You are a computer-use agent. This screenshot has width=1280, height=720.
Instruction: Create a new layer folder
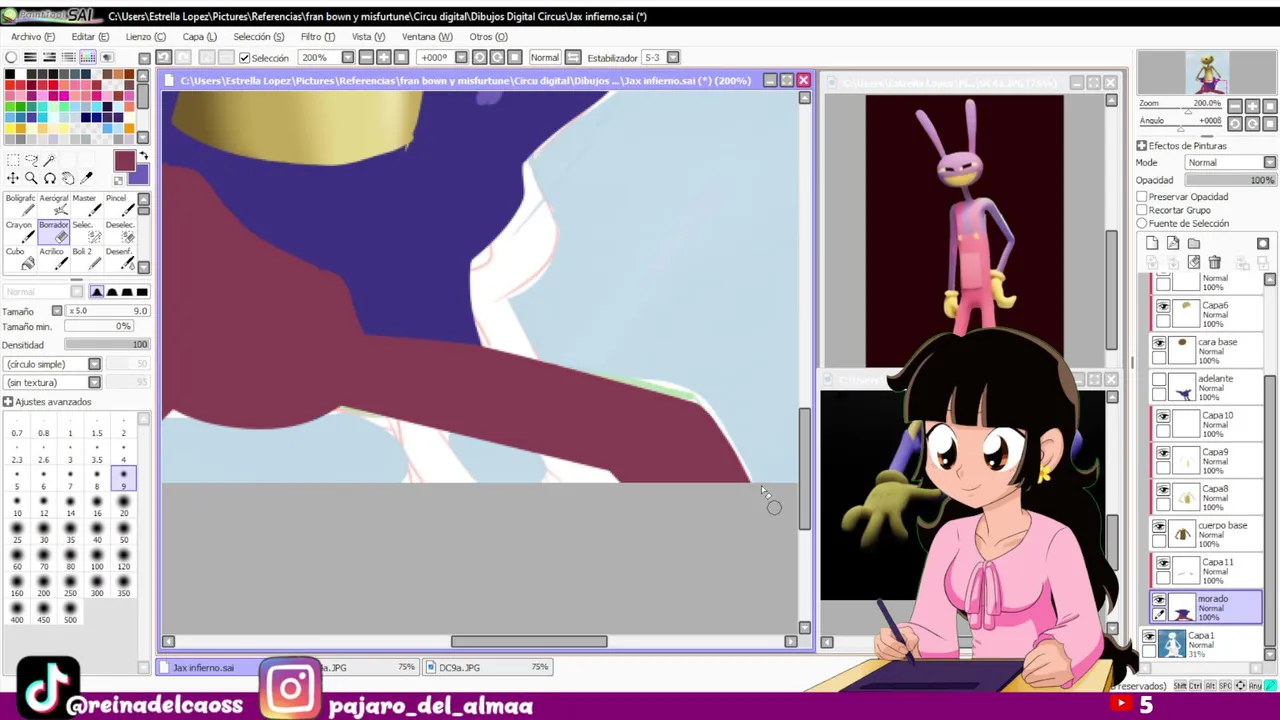pyautogui.click(x=1194, y=243)
